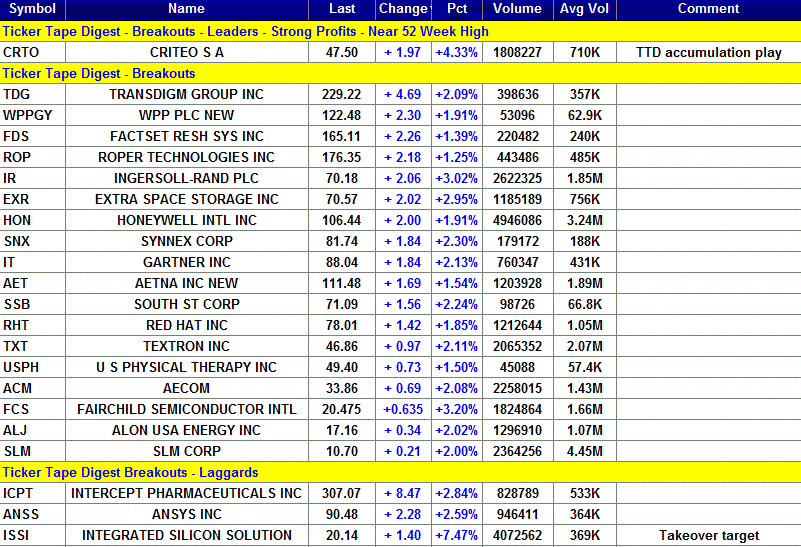The image size is (801, 547).
Task: Click the TDG symbol cell
Action: (32, 94)
